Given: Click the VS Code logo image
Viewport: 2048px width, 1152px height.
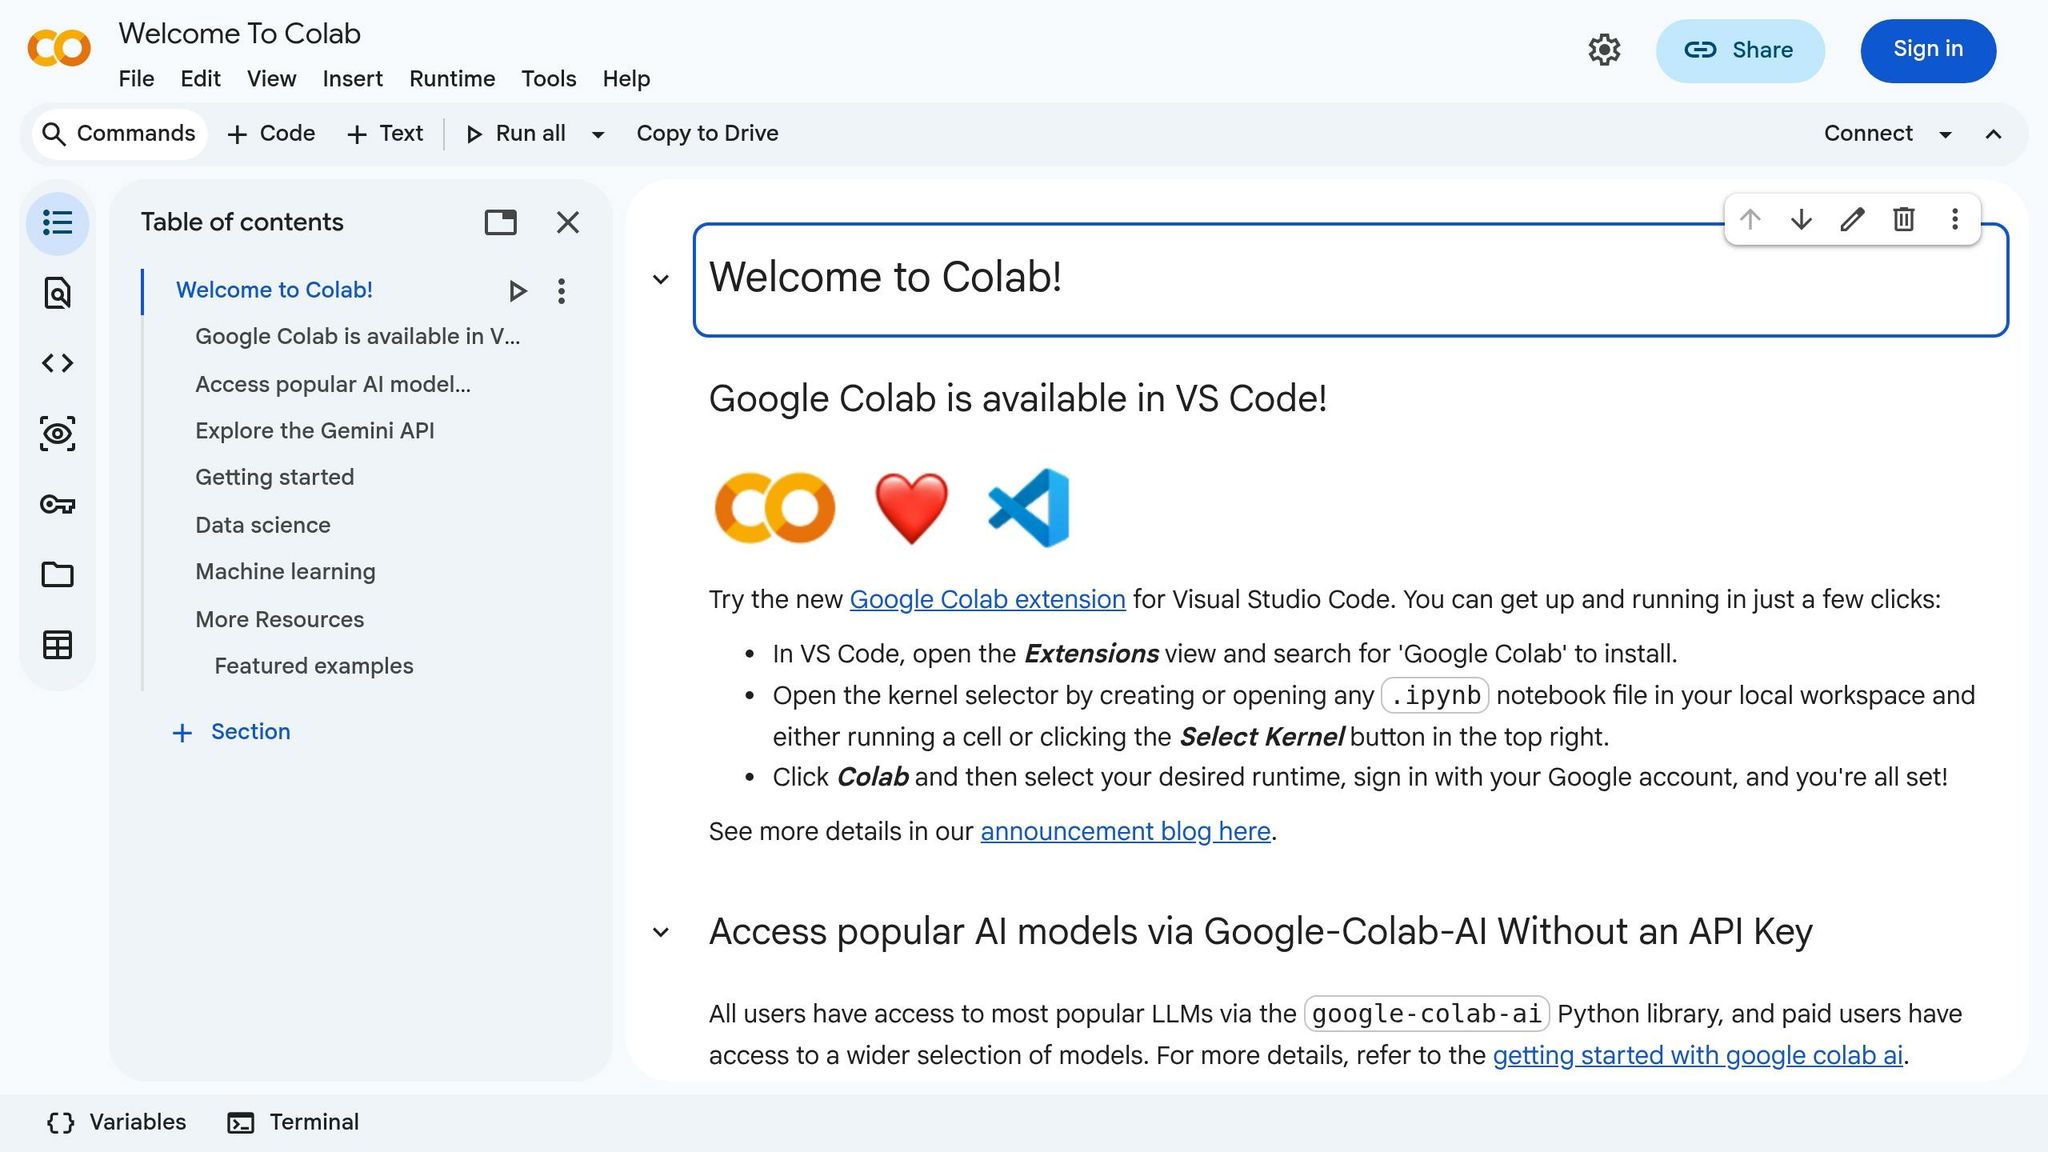Looking at the screenshot, I should pyautogui.click(x=1028, y=508).
